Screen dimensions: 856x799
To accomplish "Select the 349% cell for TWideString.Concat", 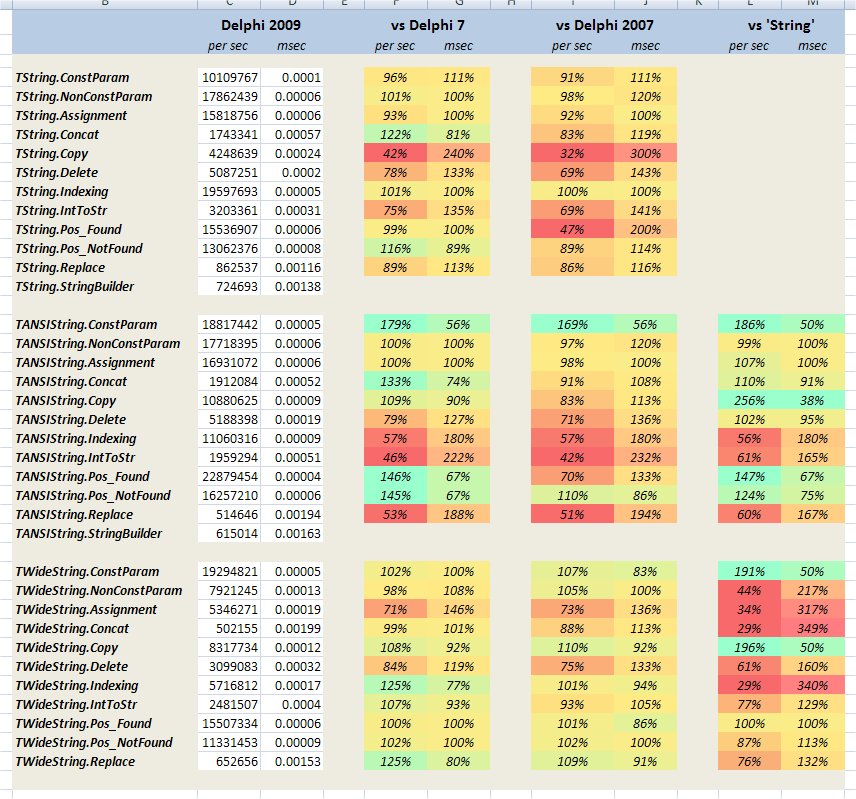I will point(813,628).
